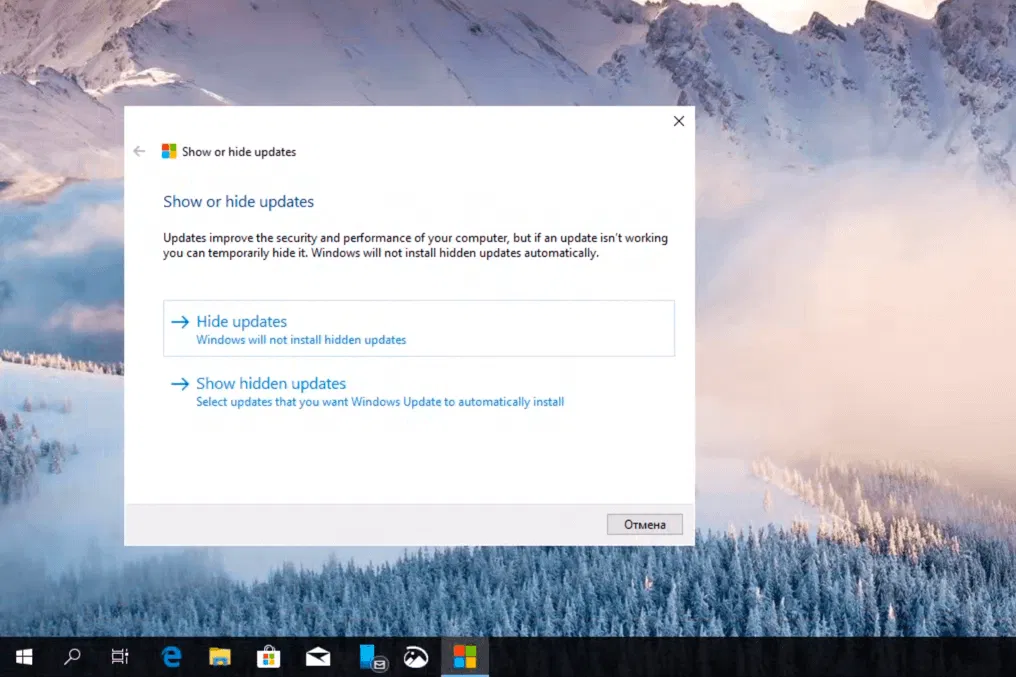Launch Microsoft Edge from the taskbar
The height and width of the screenshot is (677, 1016).
pos(170,657)
